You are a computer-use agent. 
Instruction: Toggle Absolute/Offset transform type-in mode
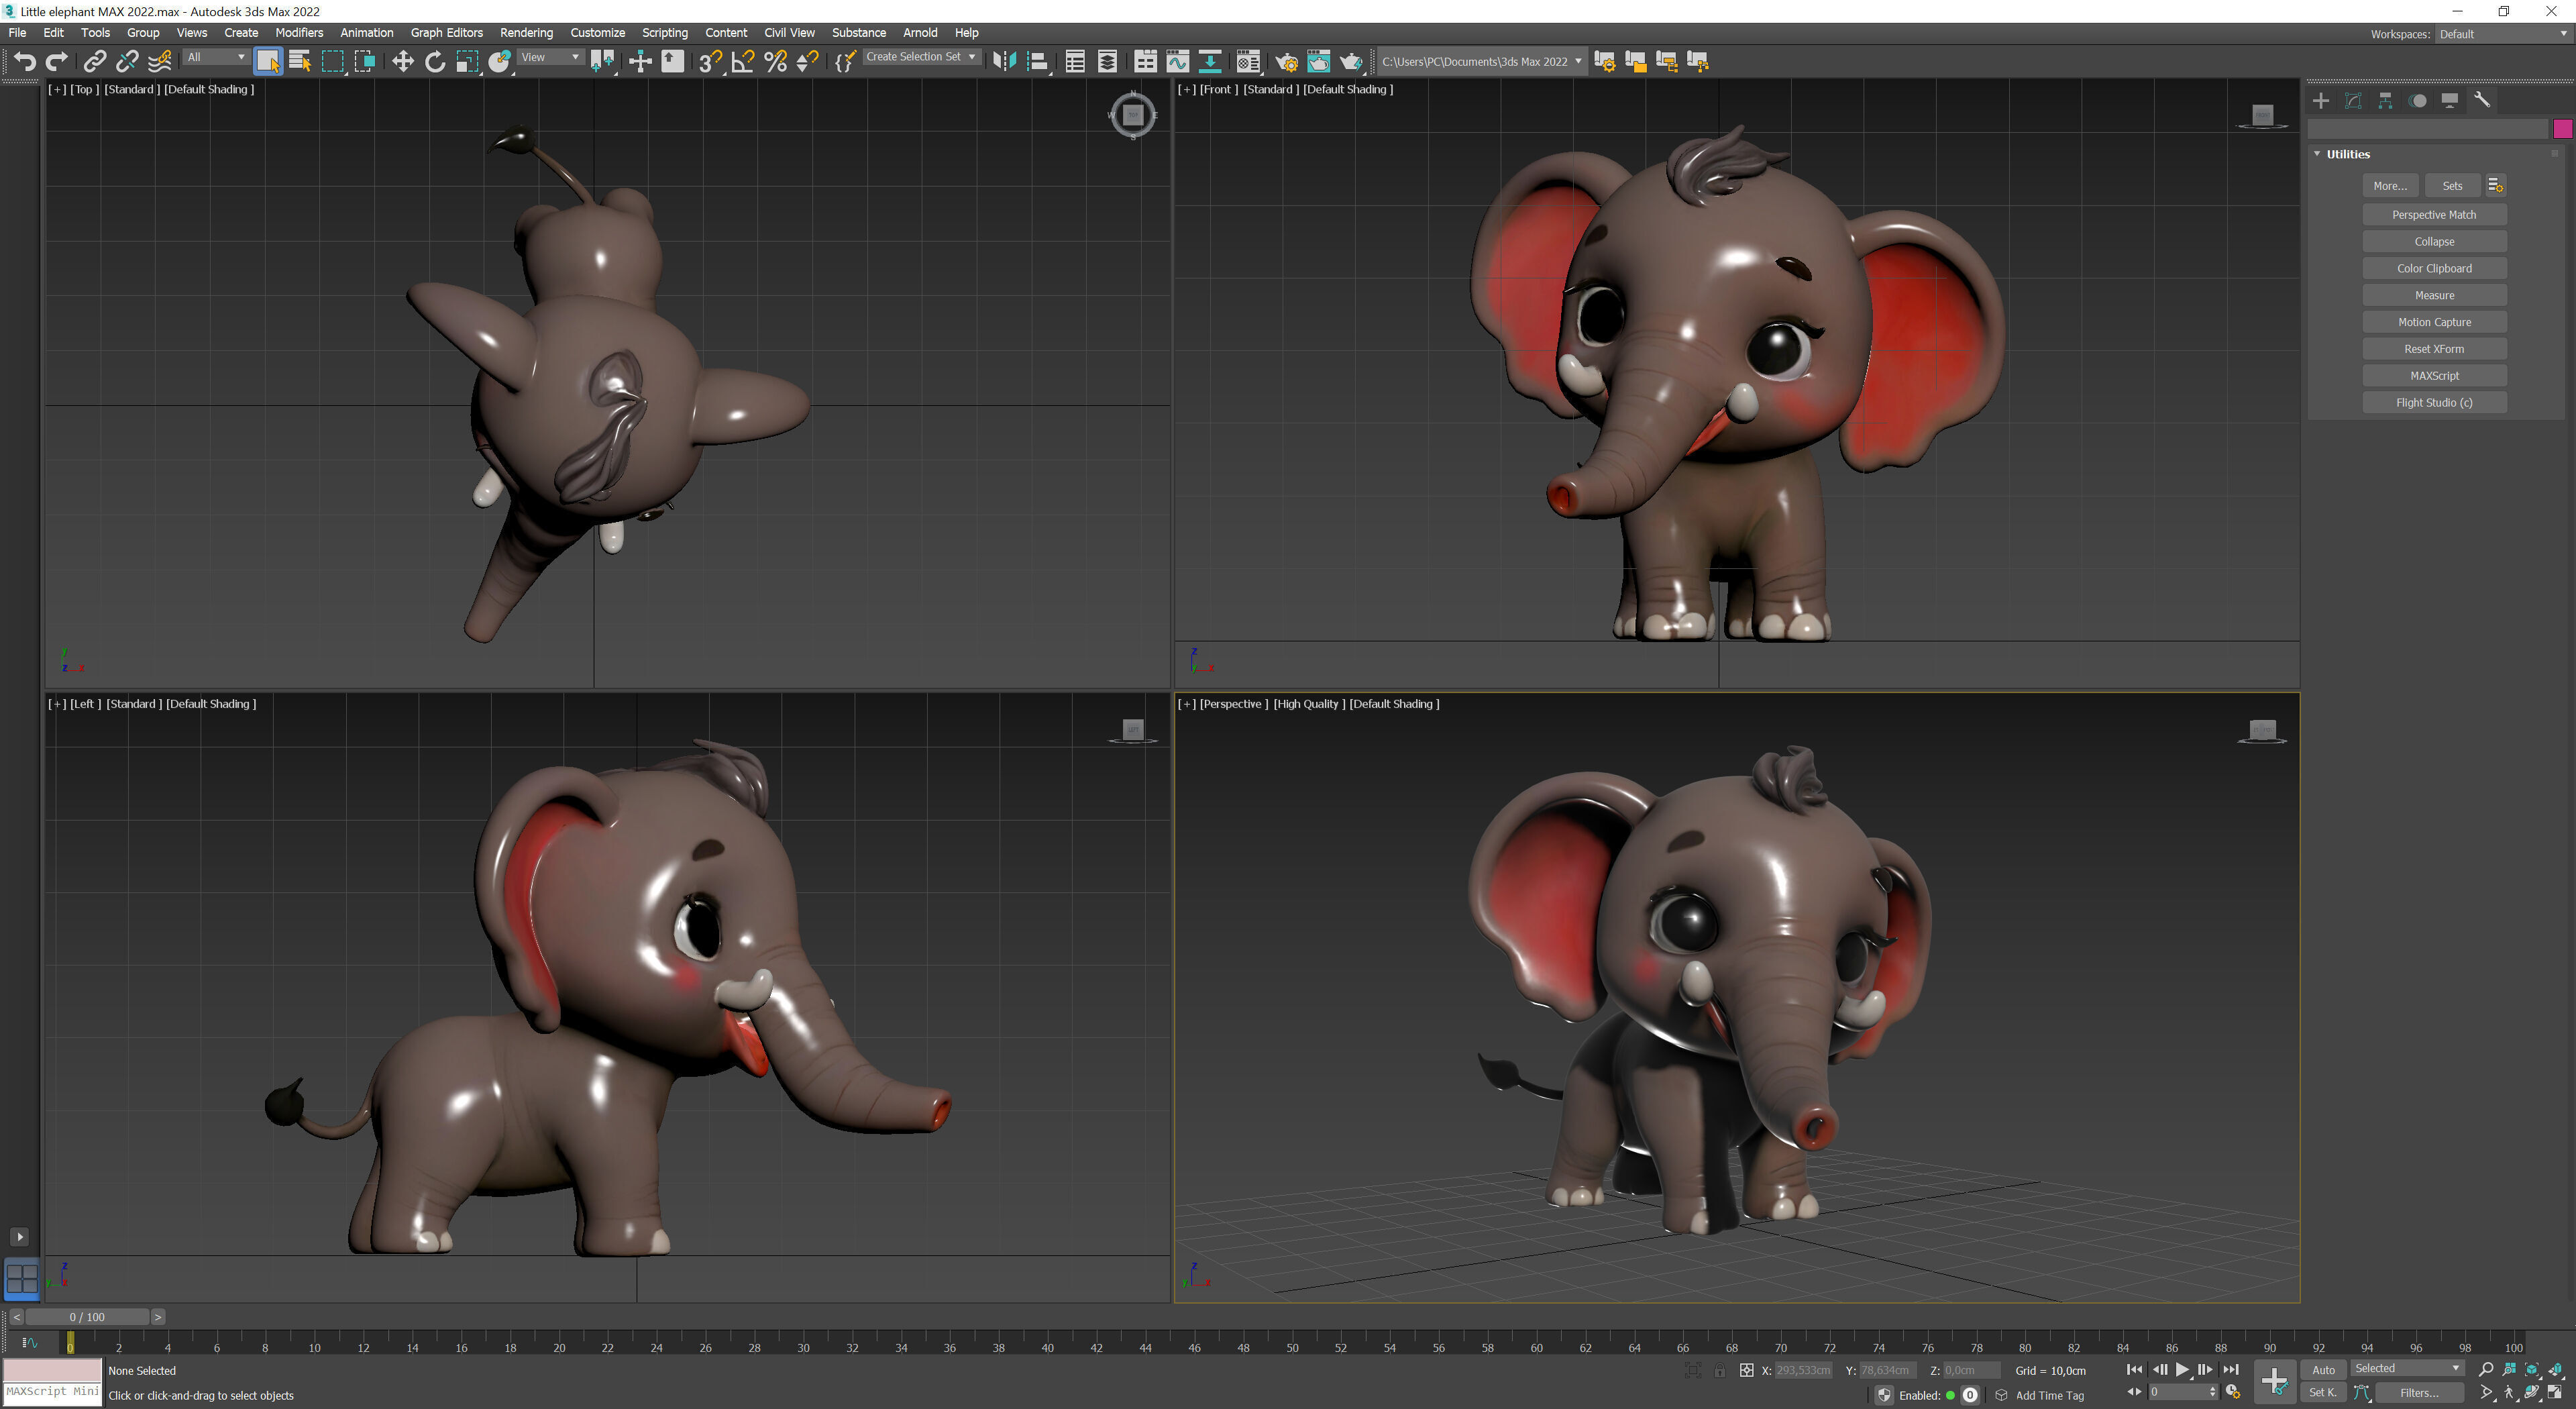(x=1746, y=1370)
